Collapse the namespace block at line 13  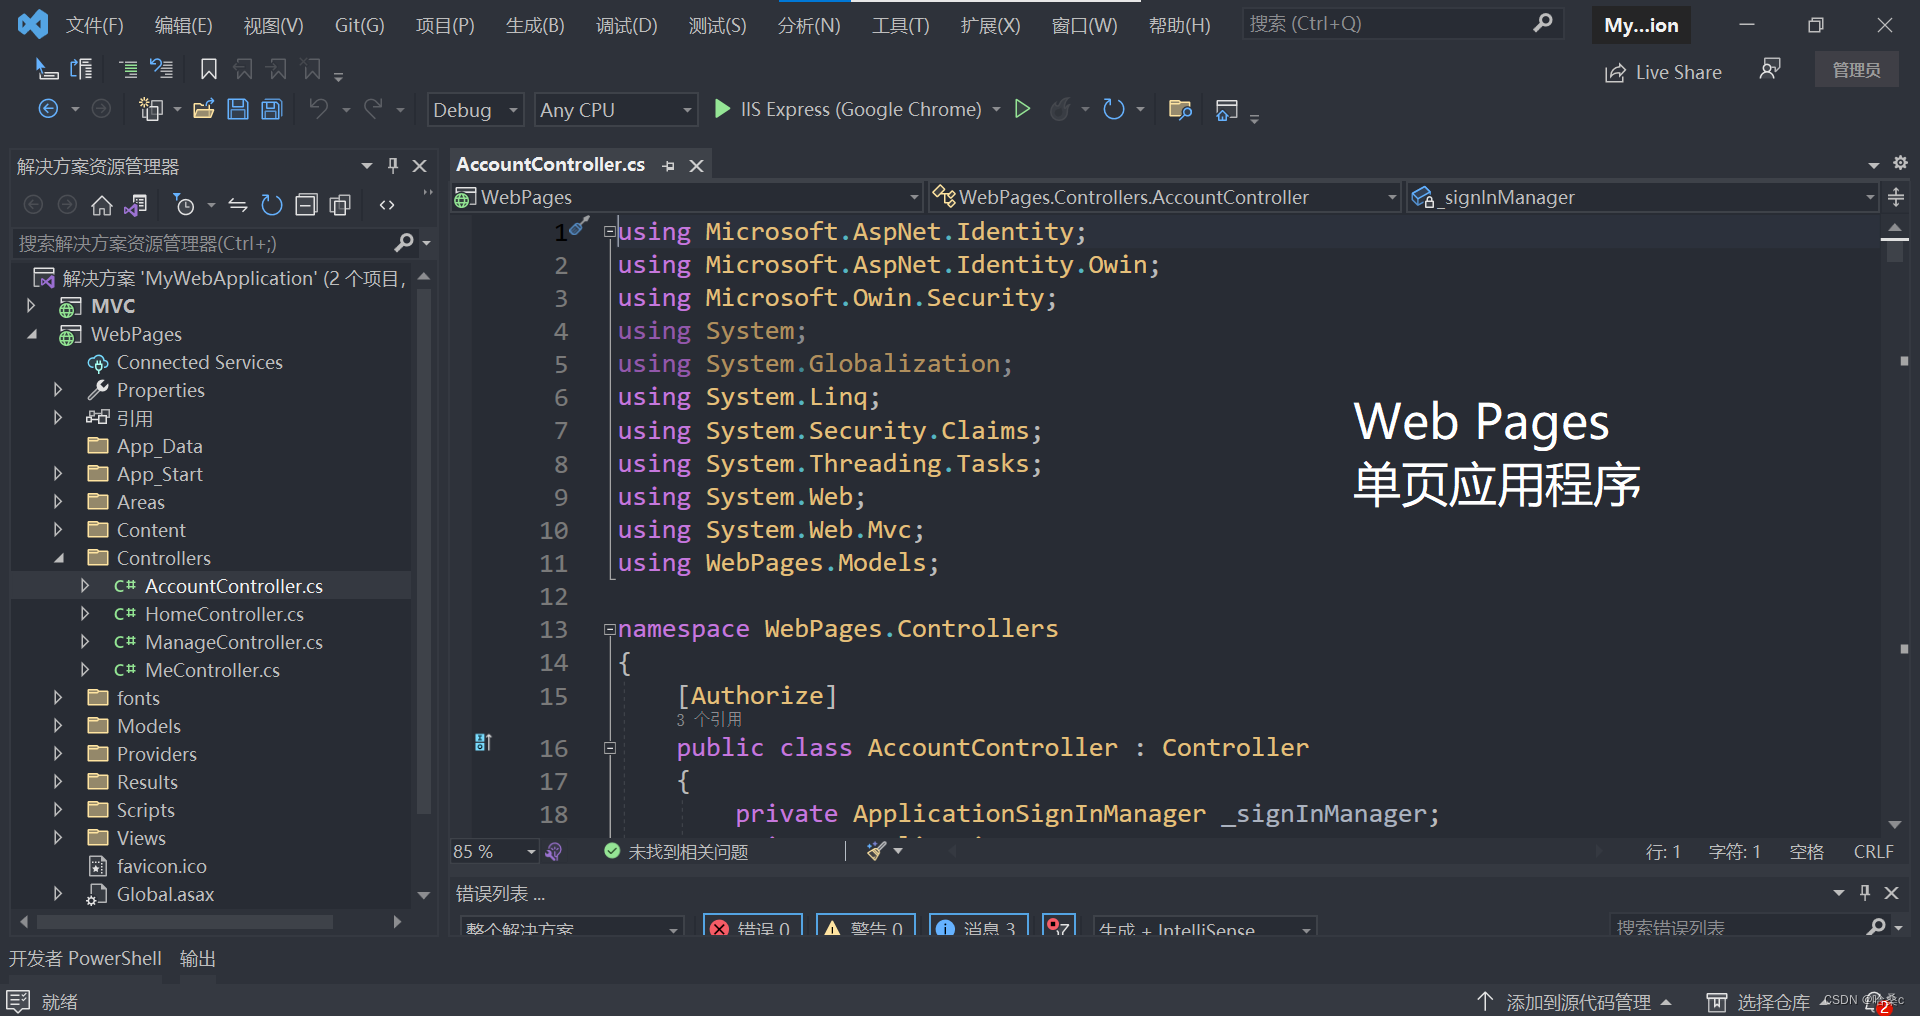609,630
